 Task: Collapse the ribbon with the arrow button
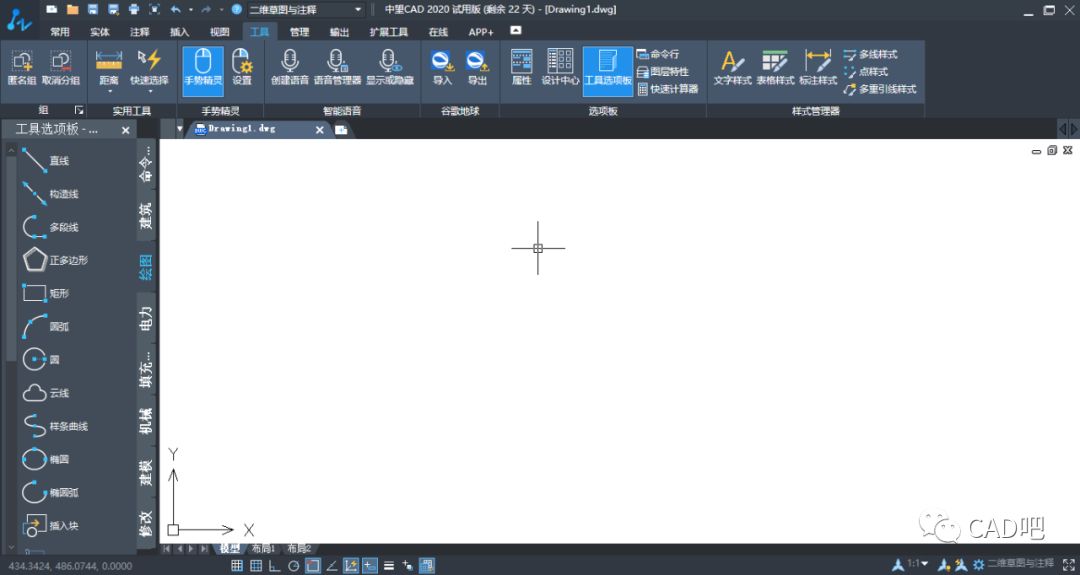[x=516, y=30]
